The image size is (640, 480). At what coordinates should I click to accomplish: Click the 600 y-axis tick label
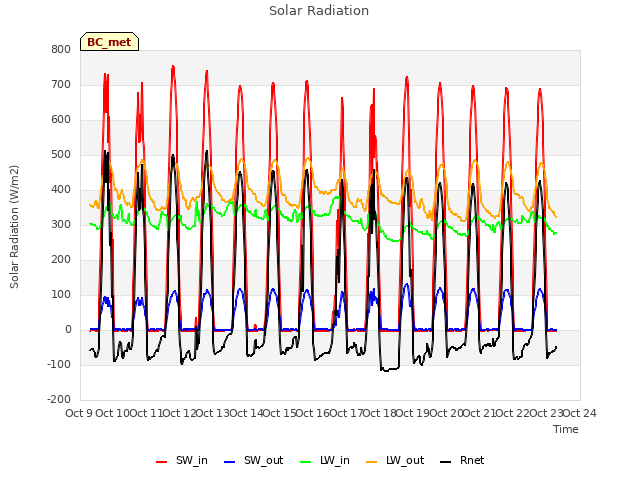[61, 120]
